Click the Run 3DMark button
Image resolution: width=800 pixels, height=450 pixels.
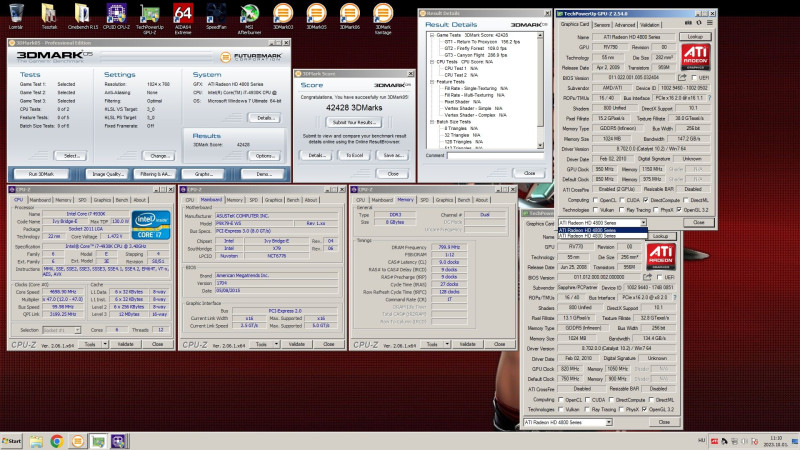(x=41, y=174)
